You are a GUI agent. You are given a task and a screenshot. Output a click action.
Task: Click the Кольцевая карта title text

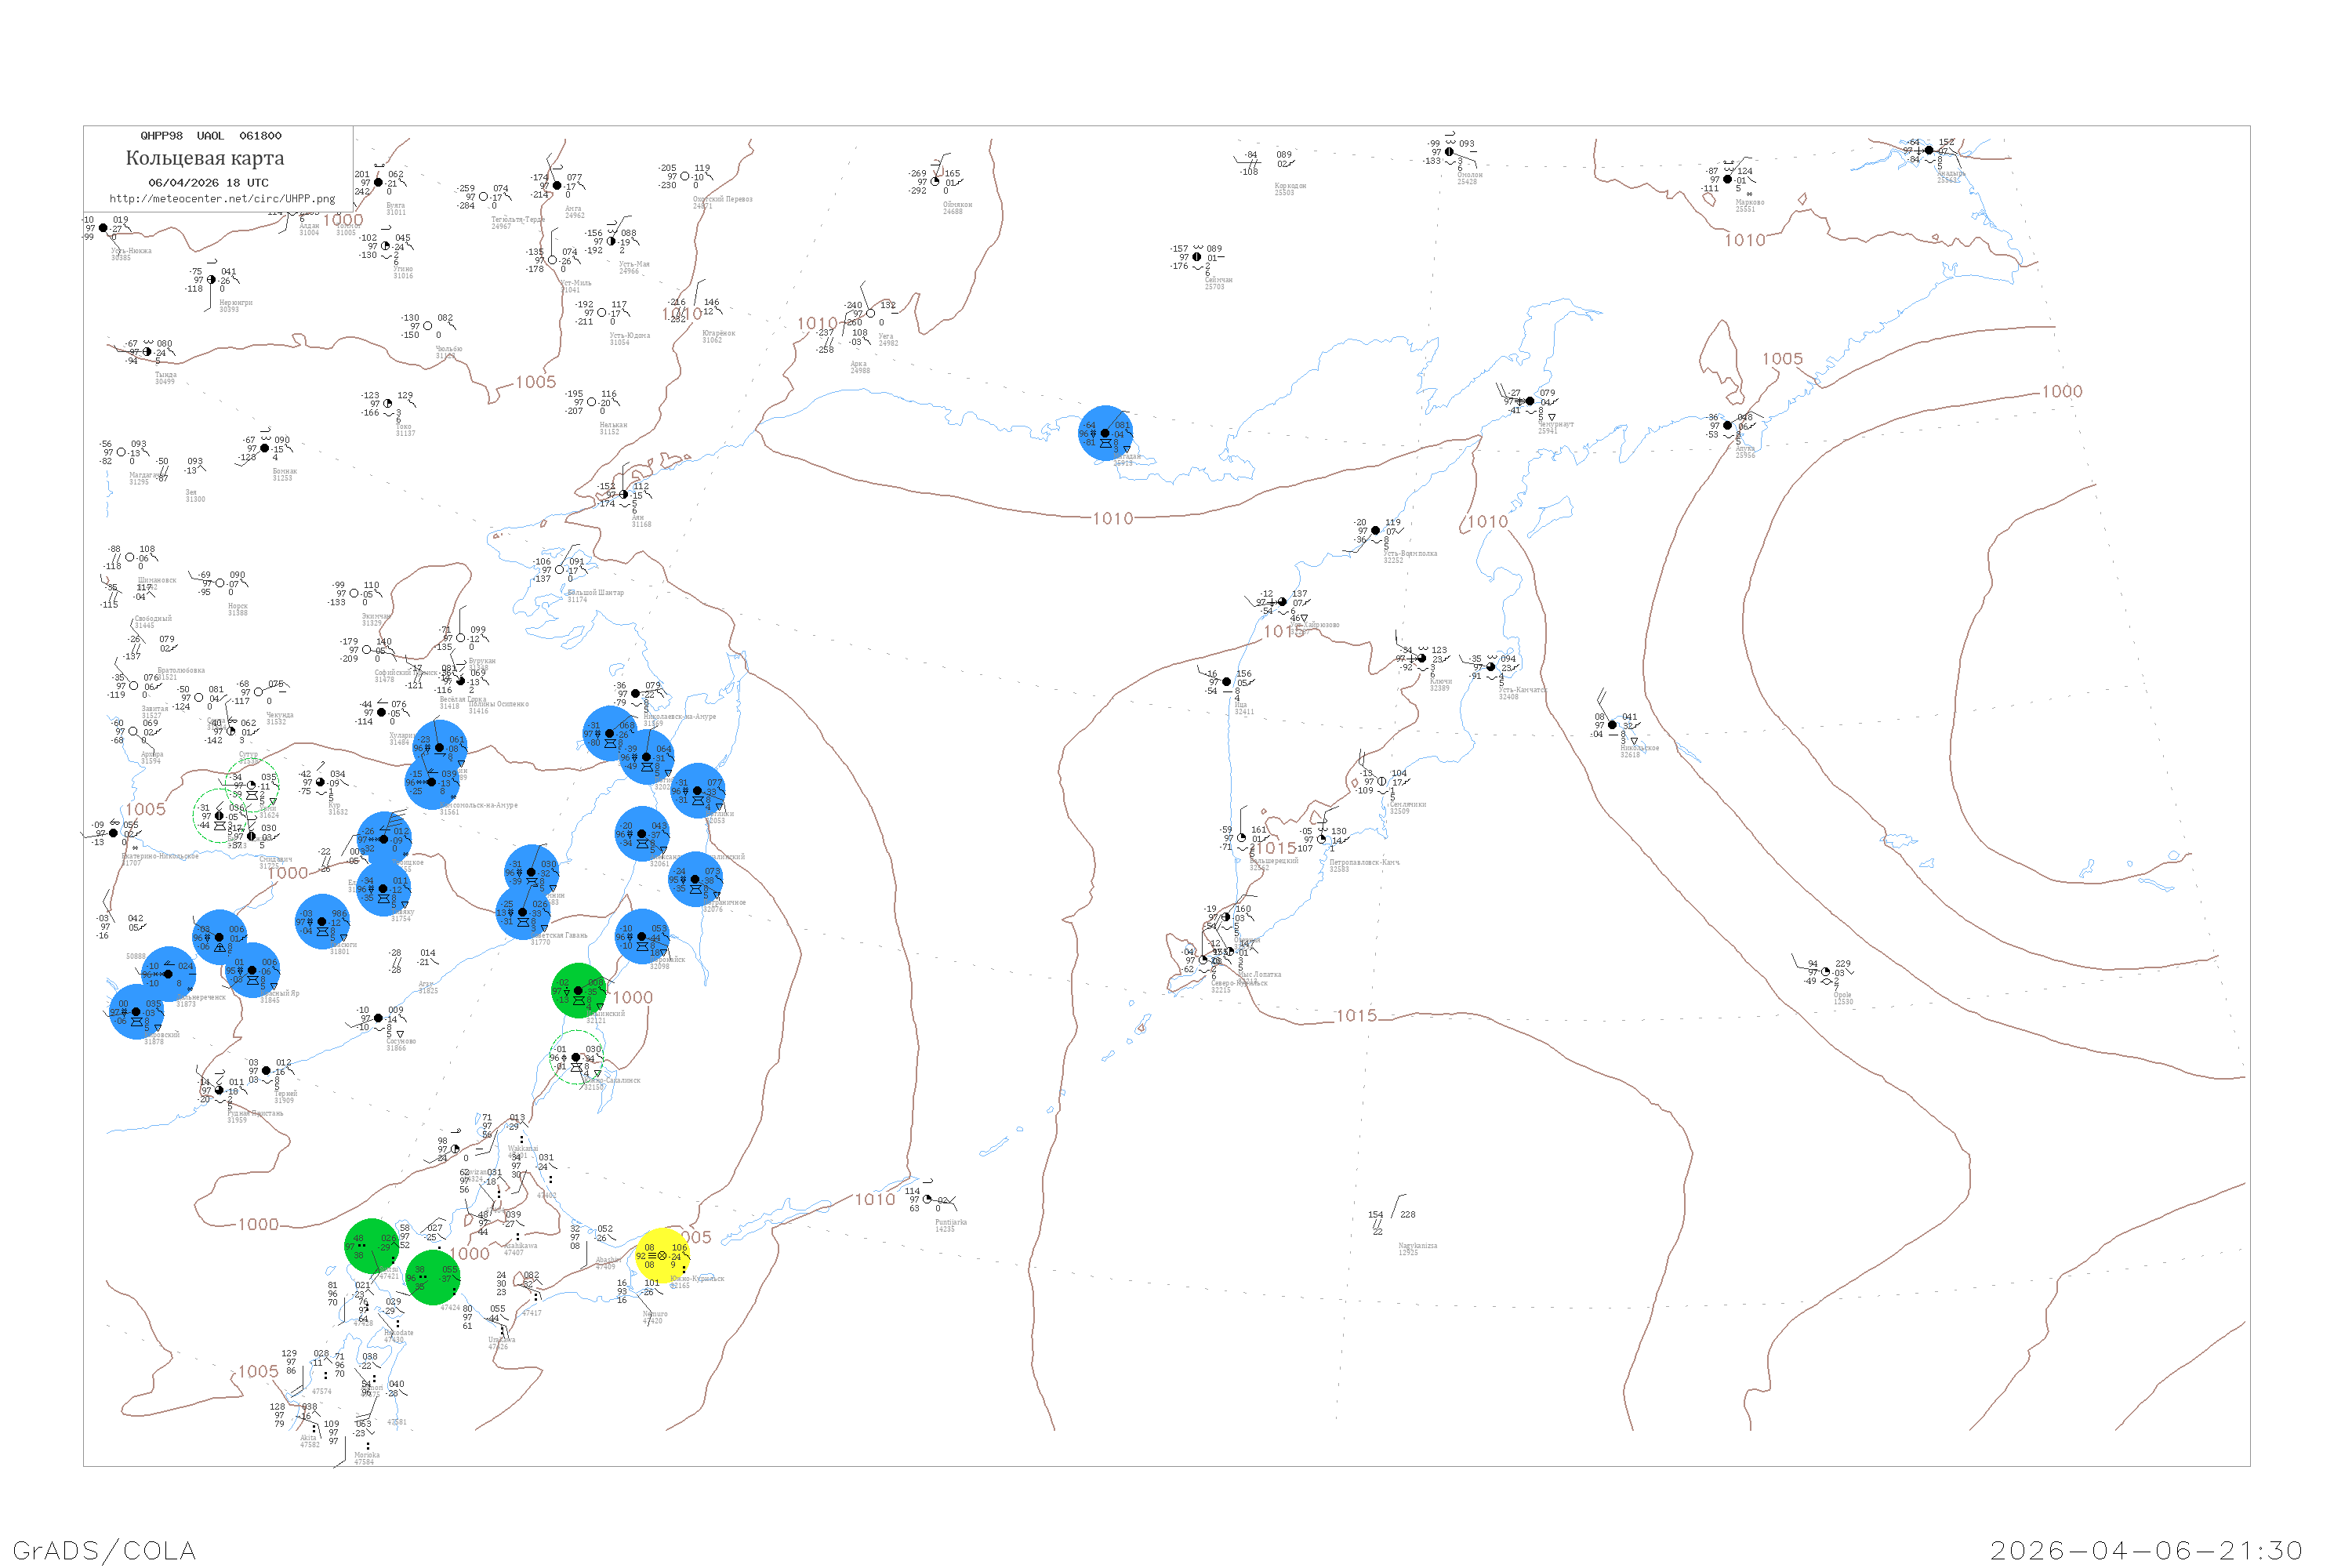pos(205,158)
